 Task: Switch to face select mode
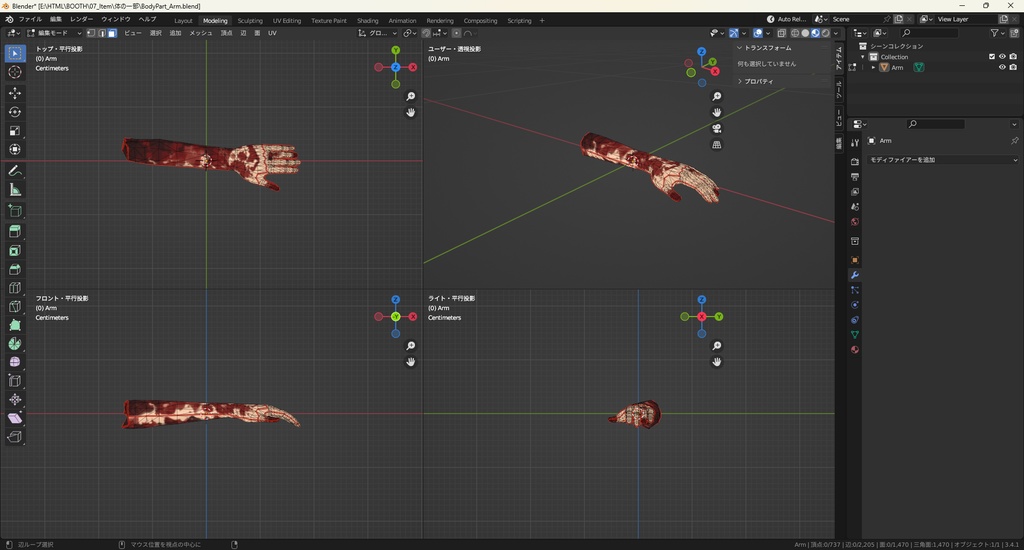tap(112, 33)
